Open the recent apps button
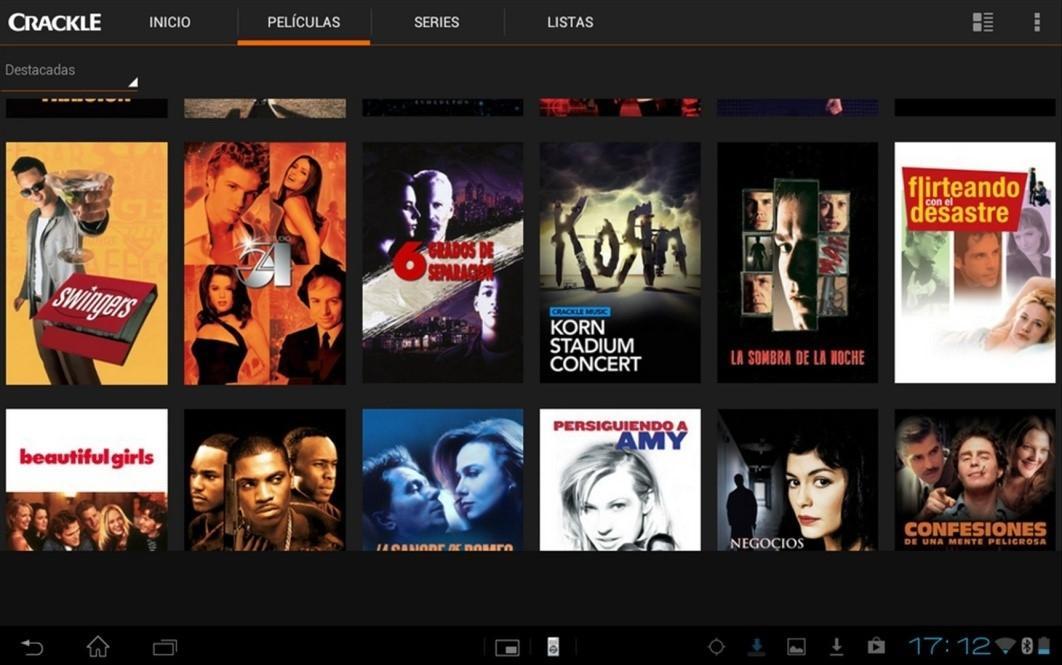The width and height of the screenshot is (1062, 665). click(x=165, y=647)
